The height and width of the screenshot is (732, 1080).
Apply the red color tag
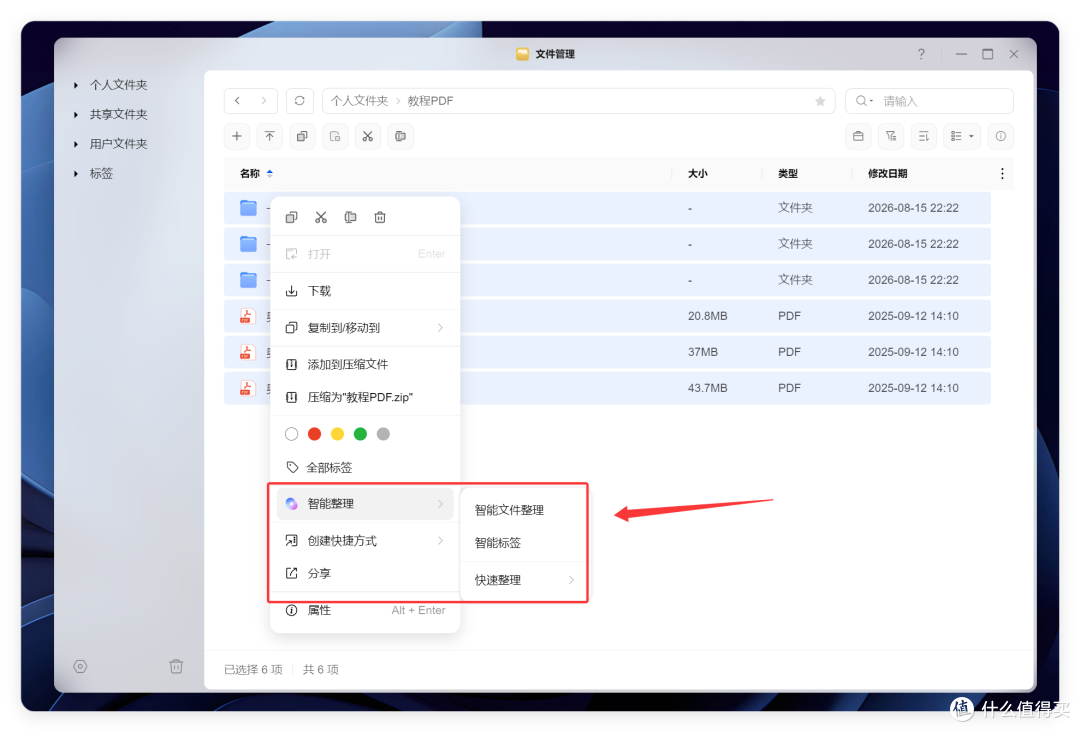click(315, 434)
